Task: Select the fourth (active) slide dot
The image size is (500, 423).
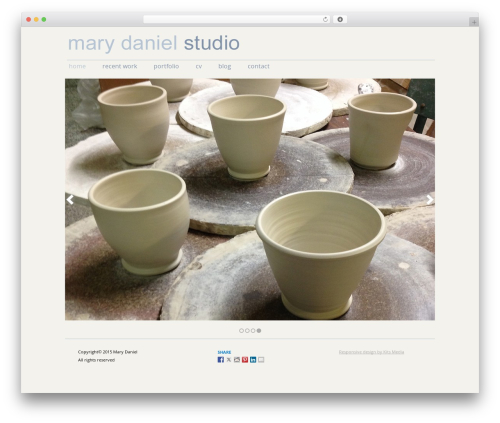Action: (x=259, y=331)
